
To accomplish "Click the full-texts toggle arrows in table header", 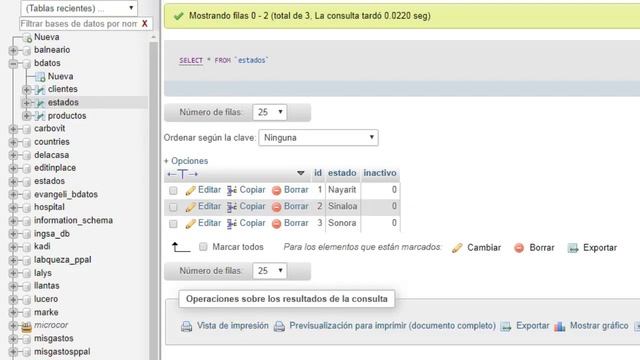I will pos(182,174).
